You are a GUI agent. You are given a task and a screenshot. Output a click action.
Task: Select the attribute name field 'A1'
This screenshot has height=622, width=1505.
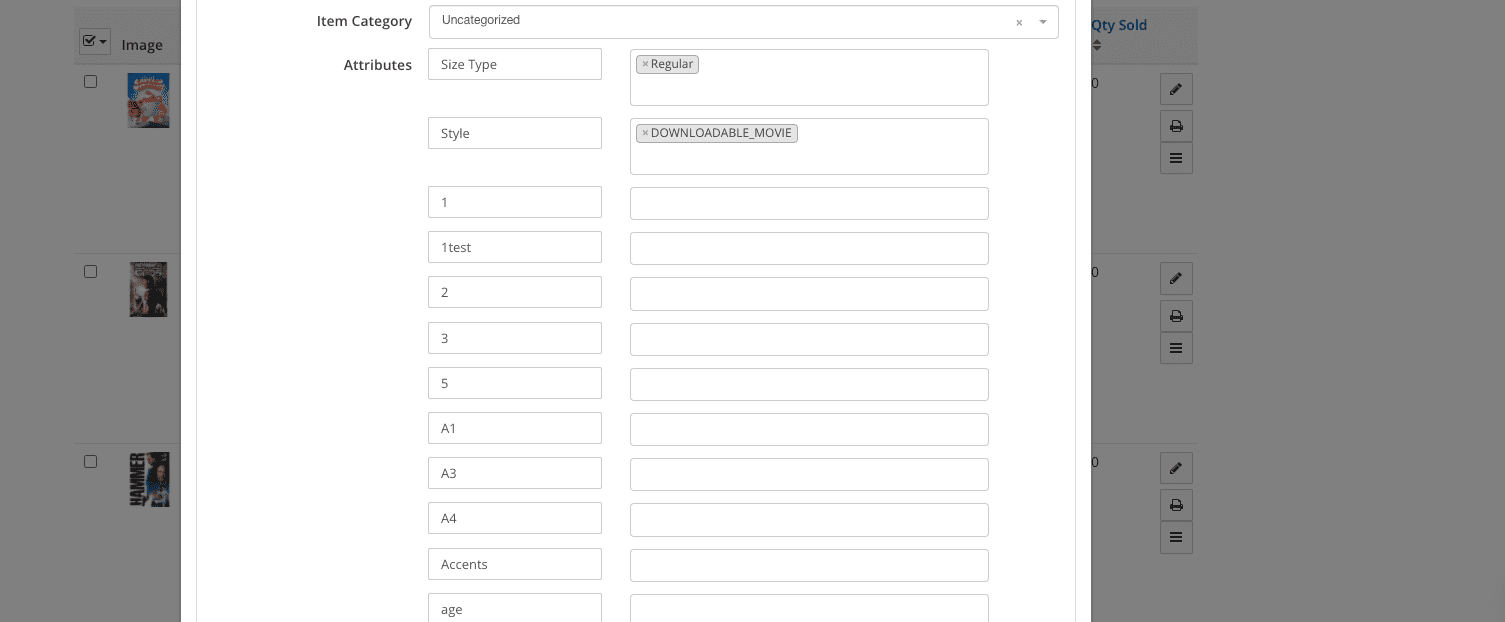pos(515,428)
